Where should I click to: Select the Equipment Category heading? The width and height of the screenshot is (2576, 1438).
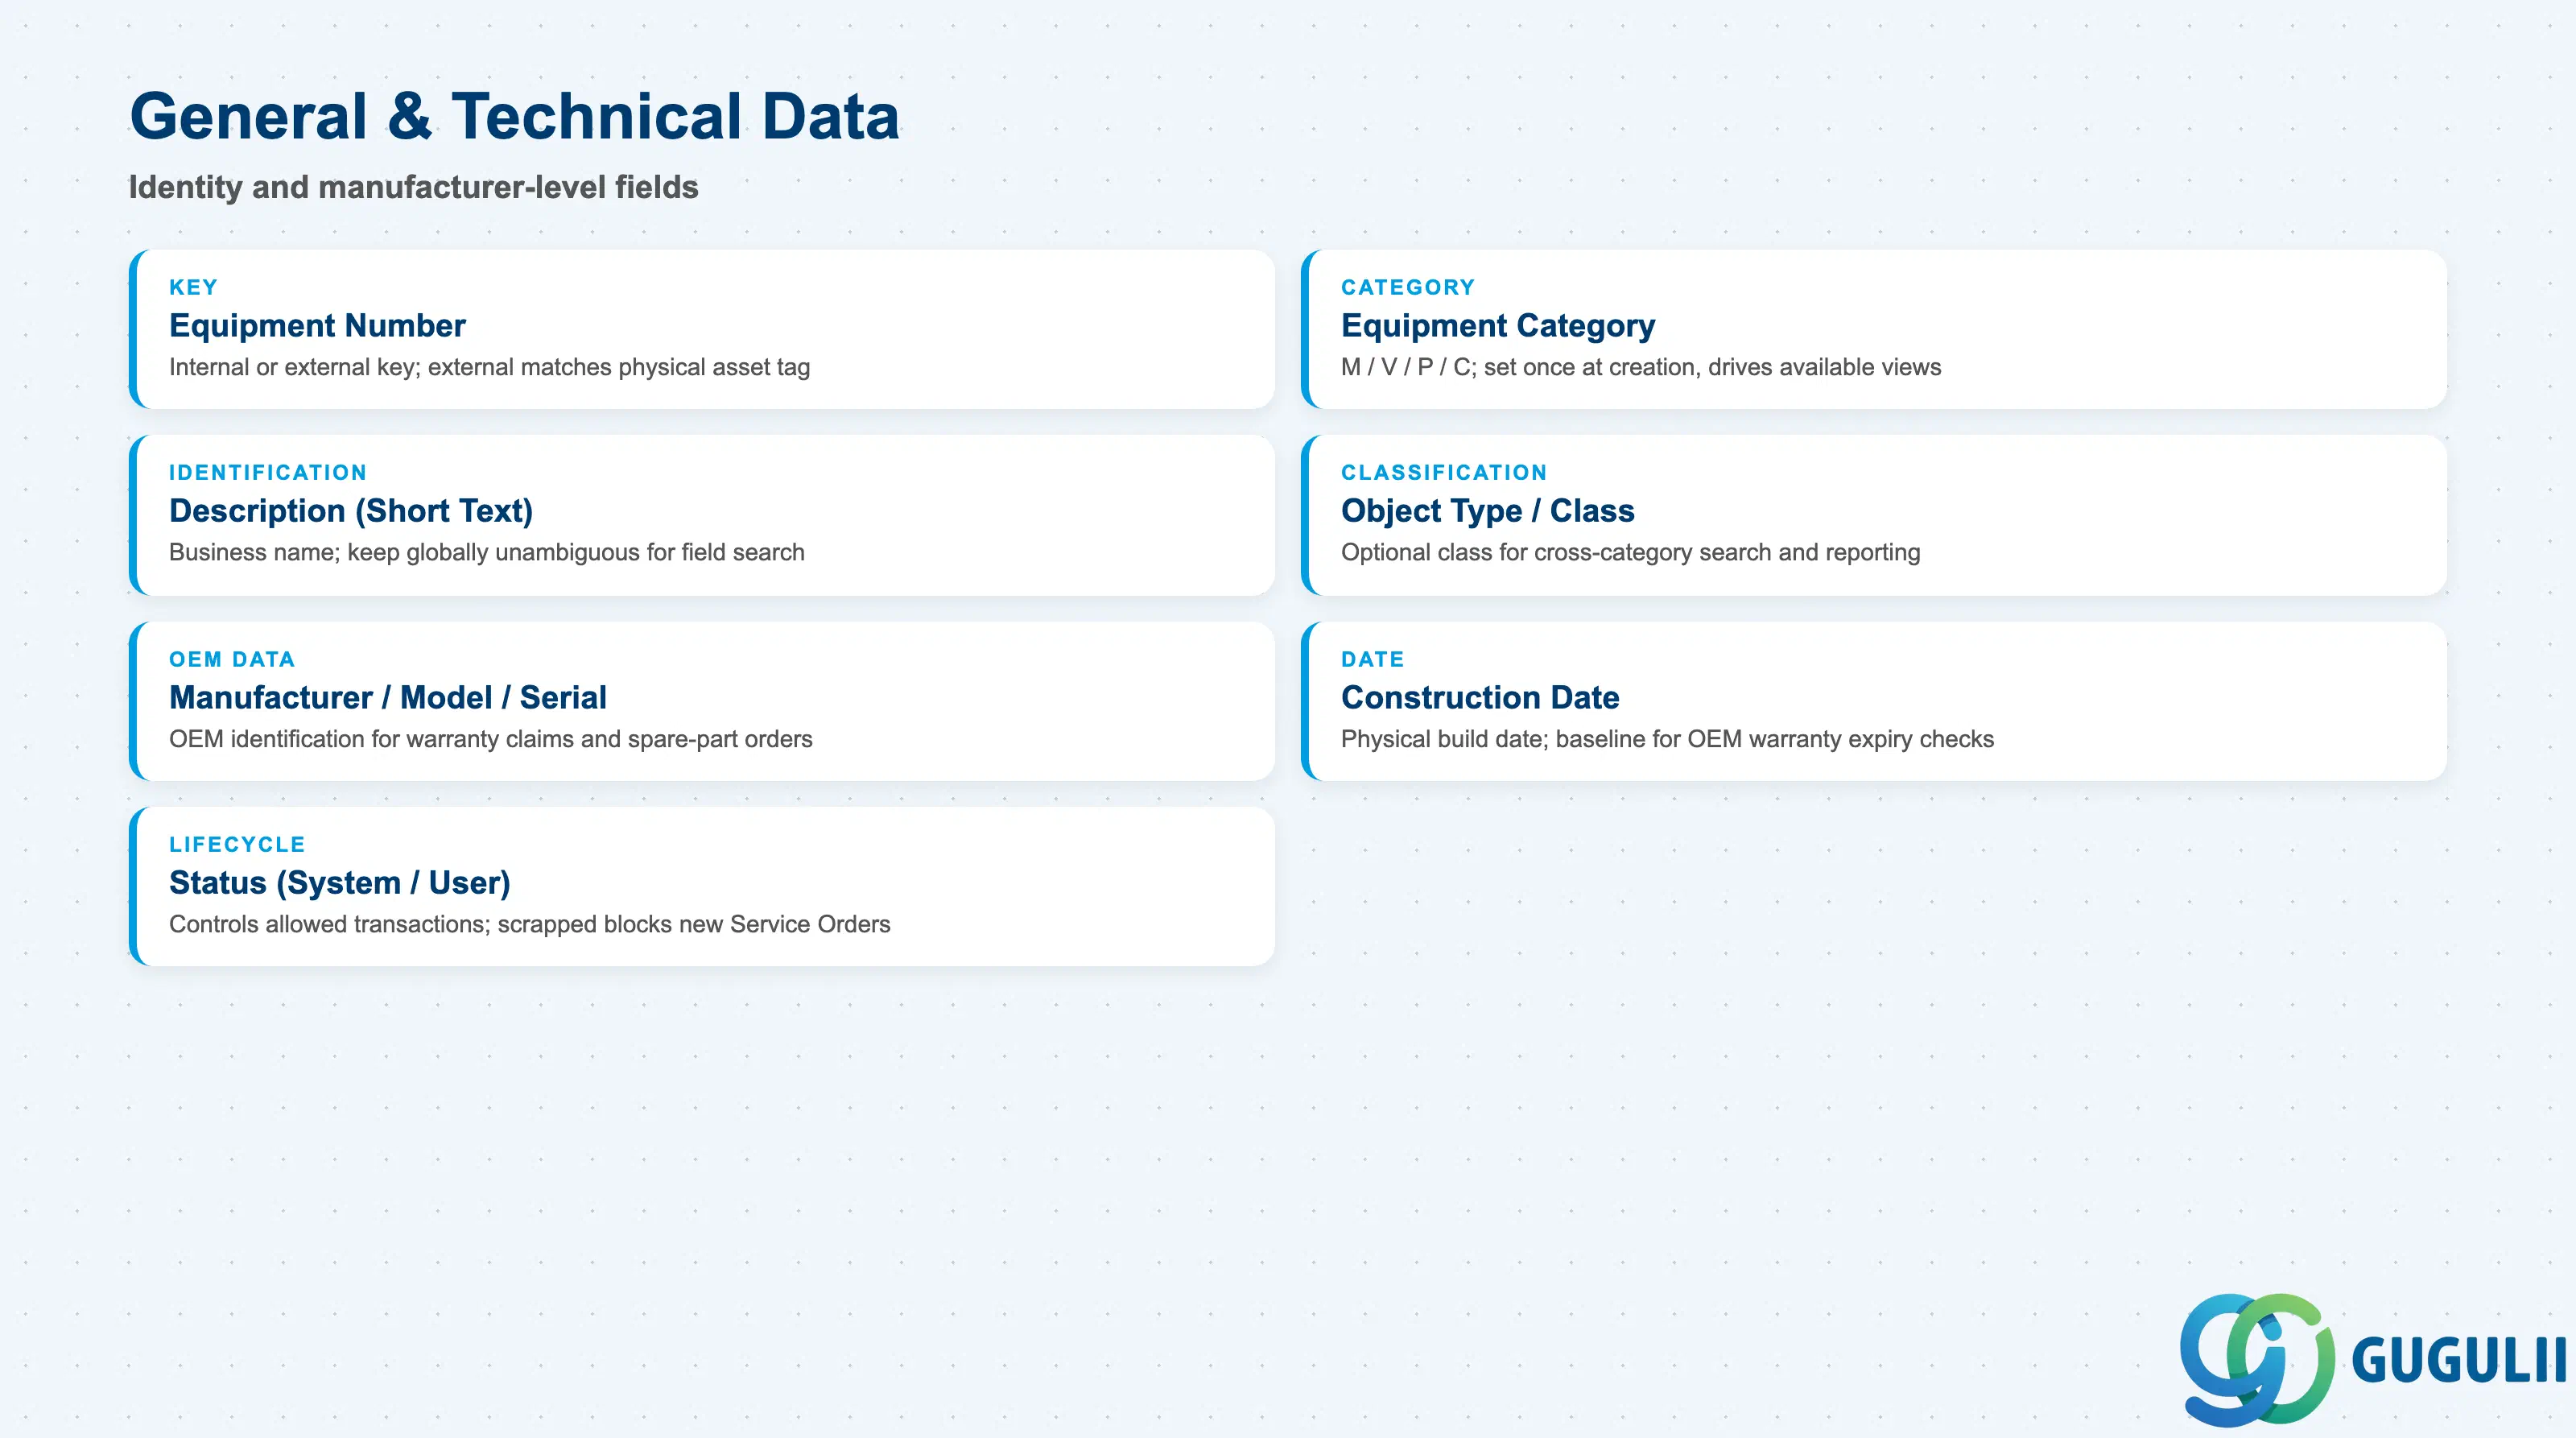pos(1498,326)
